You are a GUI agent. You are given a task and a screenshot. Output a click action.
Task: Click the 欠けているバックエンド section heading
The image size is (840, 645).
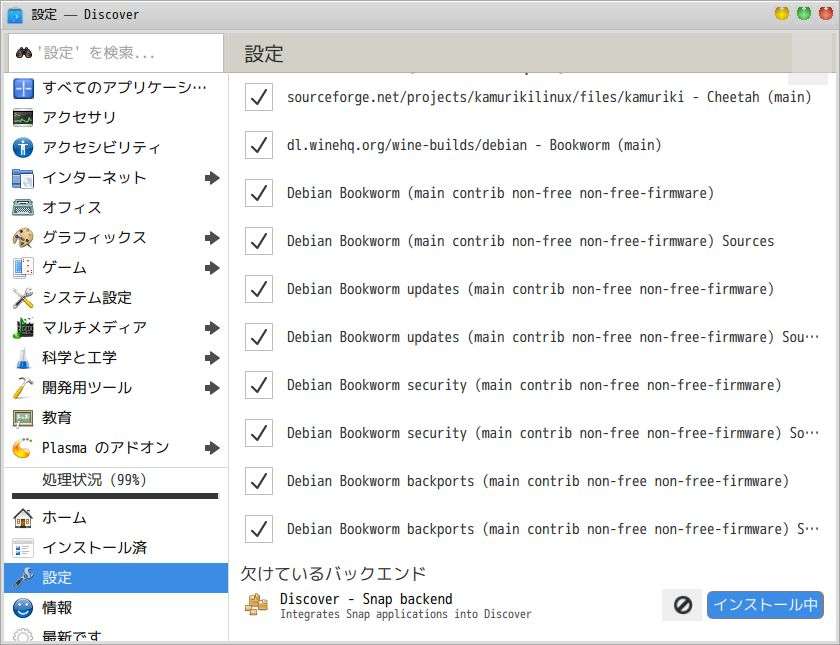[x=333, y=574]
